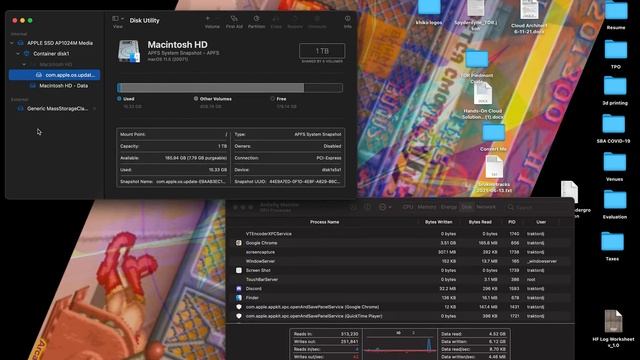Switch to the CPU tab in Activity Monitor
The image size is (640, 360).
[x=408, y=207]
